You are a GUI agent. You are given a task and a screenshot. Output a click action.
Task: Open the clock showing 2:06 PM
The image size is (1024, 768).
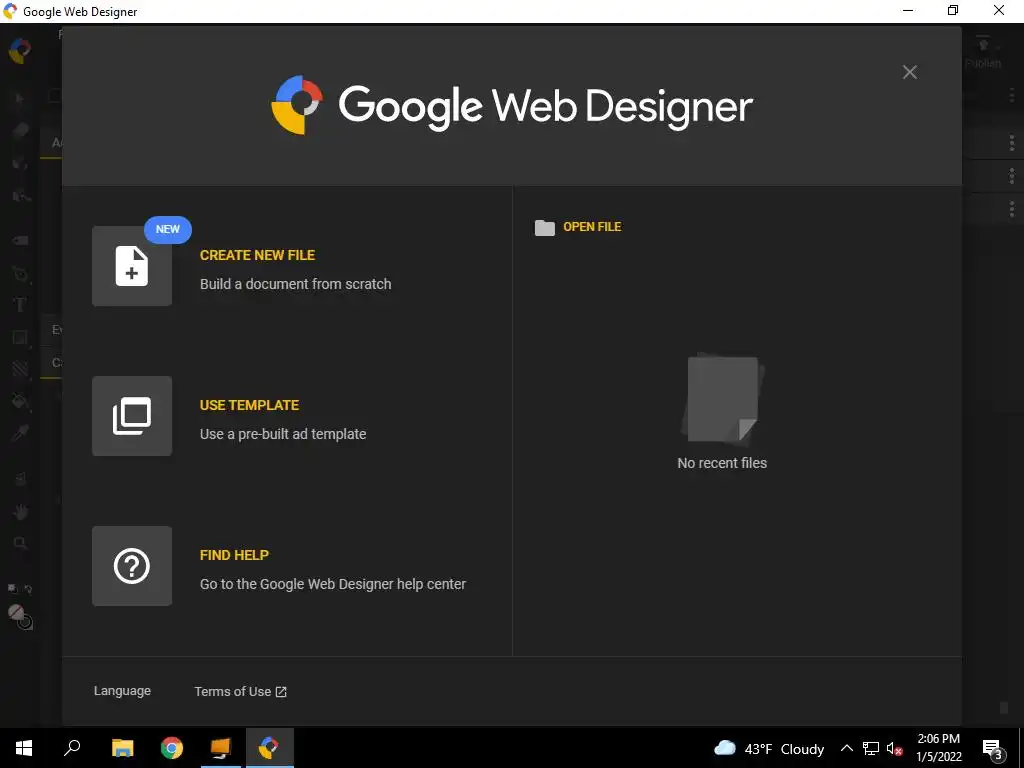[938, 748]
